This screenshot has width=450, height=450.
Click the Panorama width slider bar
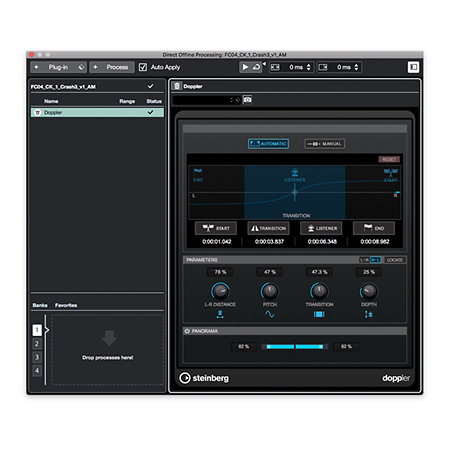pyautogui.click(x=295, y=347)
